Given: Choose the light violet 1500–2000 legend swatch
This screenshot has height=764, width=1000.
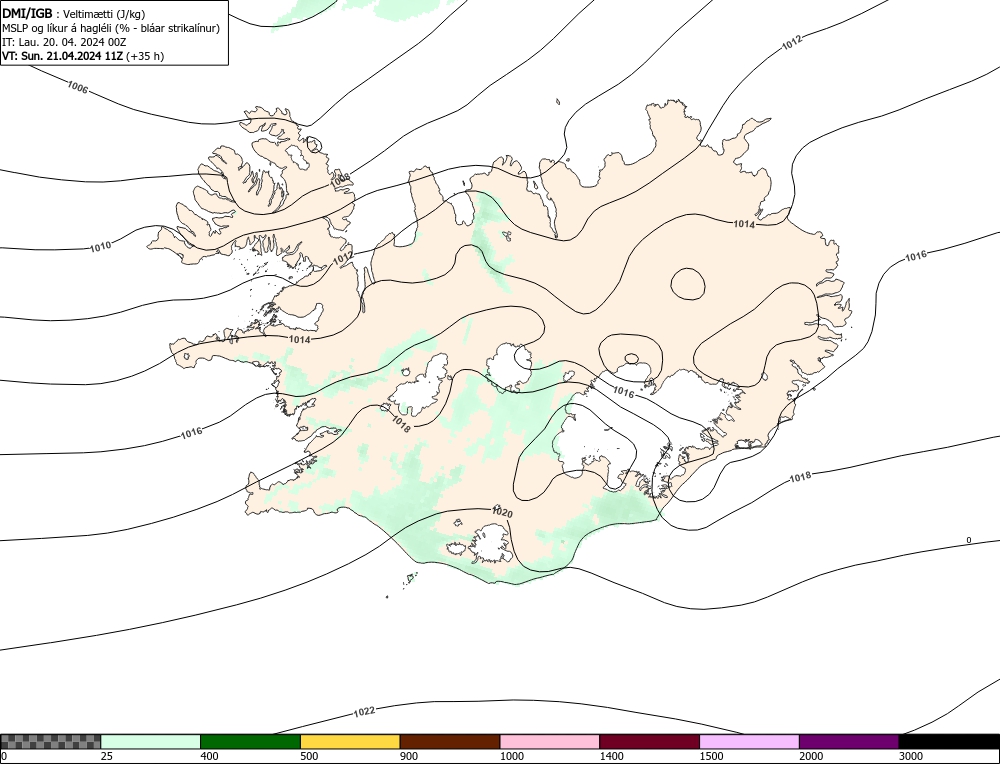Looking at the screenshot, I should [749, 742].
